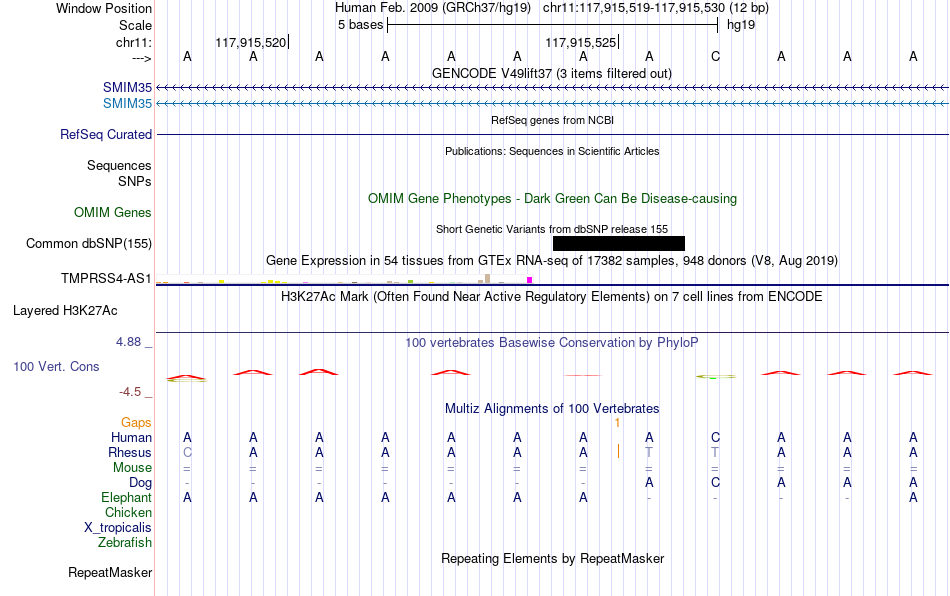The image size is (950, 596).
Task: Click the scale bar line
Action: tap(553, 25)
